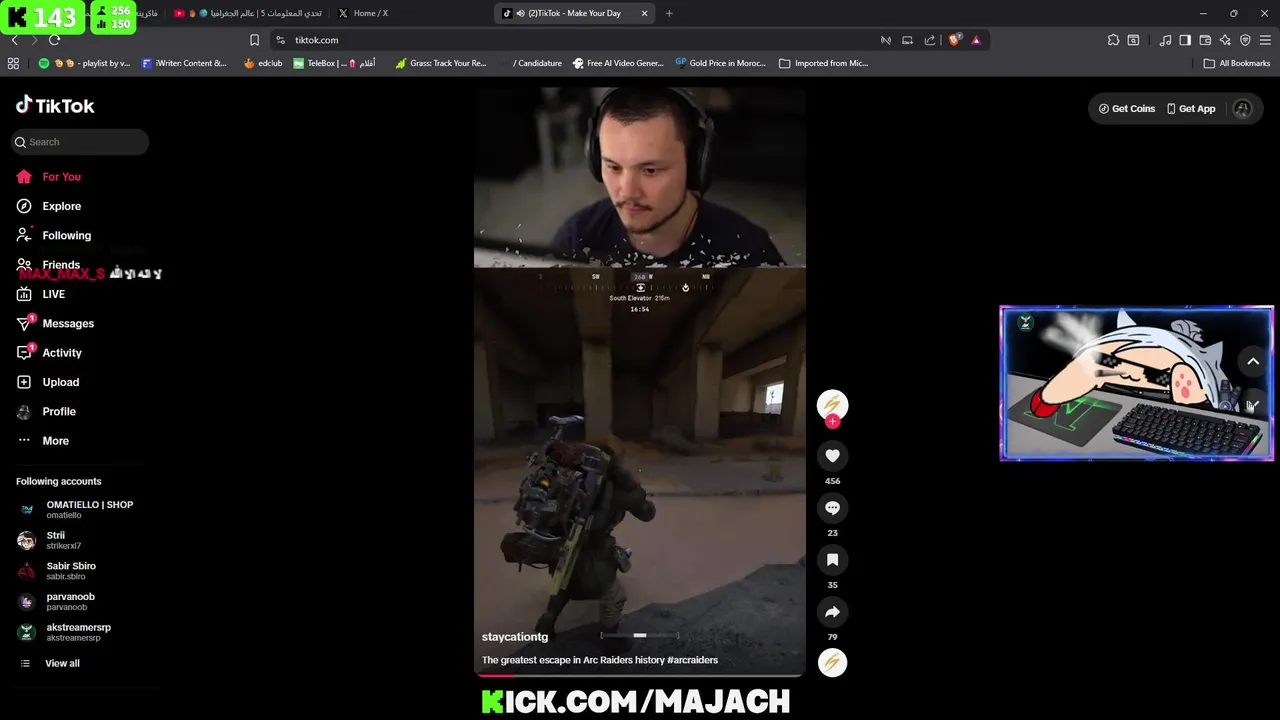Open akstreamersrp following account
The width and height of the screenshot is (1280, 720).
64,632
